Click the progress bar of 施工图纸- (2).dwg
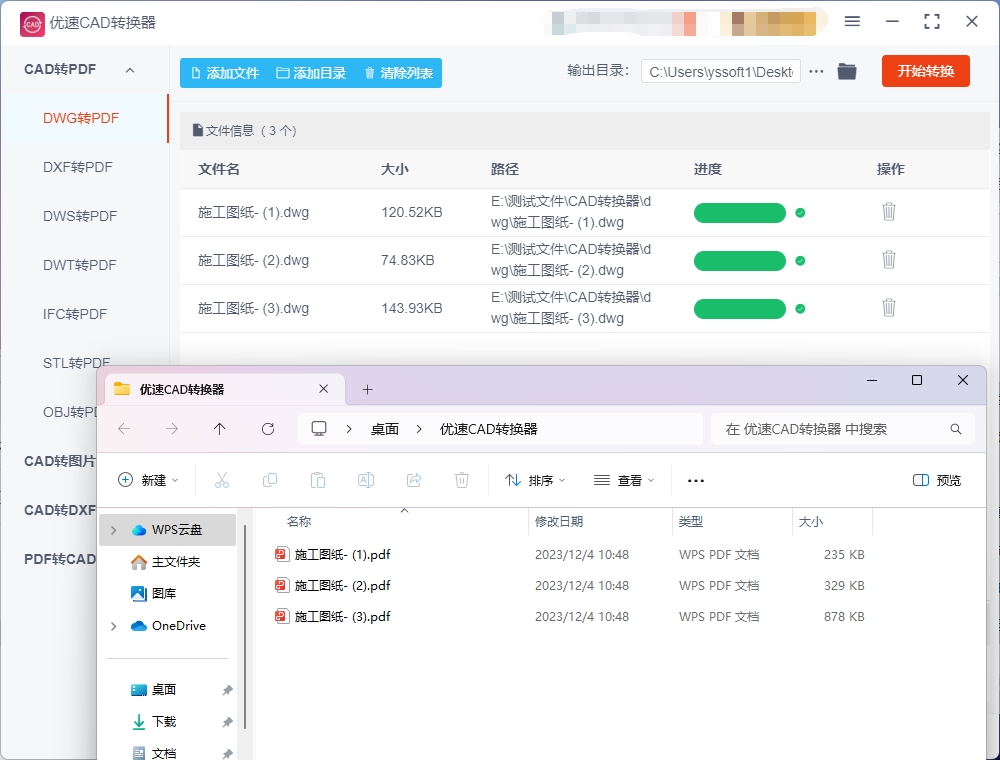 740,261
